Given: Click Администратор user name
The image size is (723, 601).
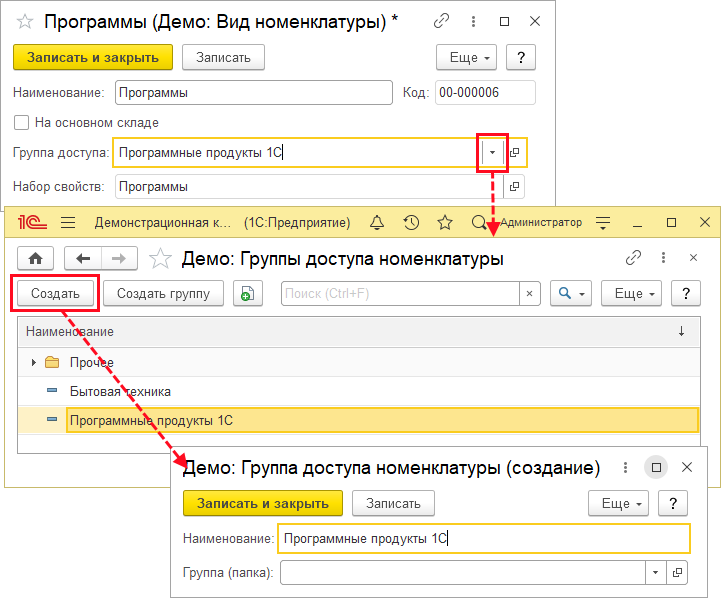Looking at the screenshot, I should [541, 222].
